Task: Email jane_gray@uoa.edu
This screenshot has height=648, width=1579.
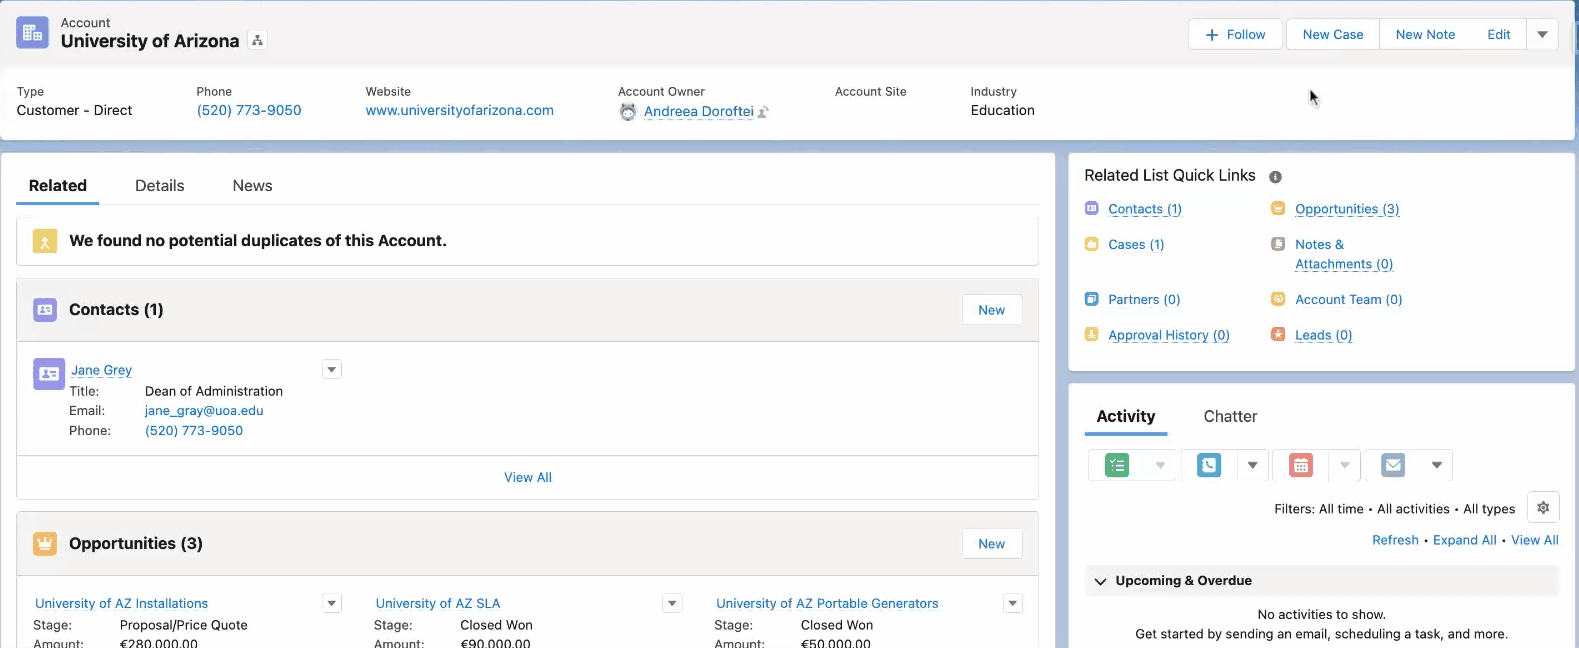Action: point(204,410)
